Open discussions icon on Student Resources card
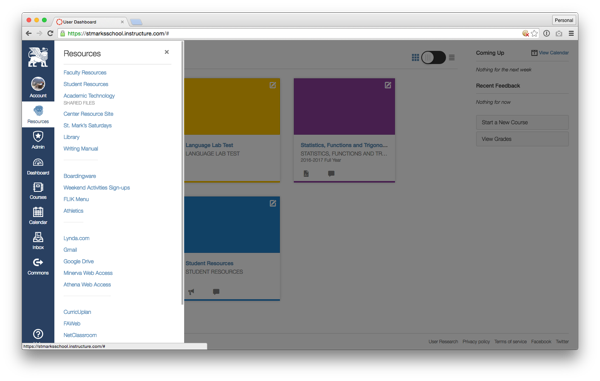The image size is (600, 381). point(216,292)
